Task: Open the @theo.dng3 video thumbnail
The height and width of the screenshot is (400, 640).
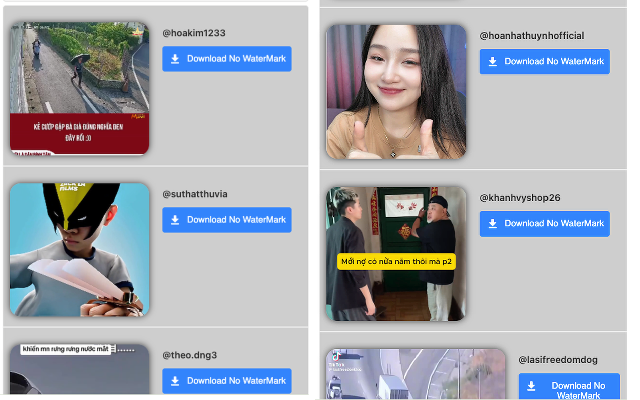Action: point(80,369)
